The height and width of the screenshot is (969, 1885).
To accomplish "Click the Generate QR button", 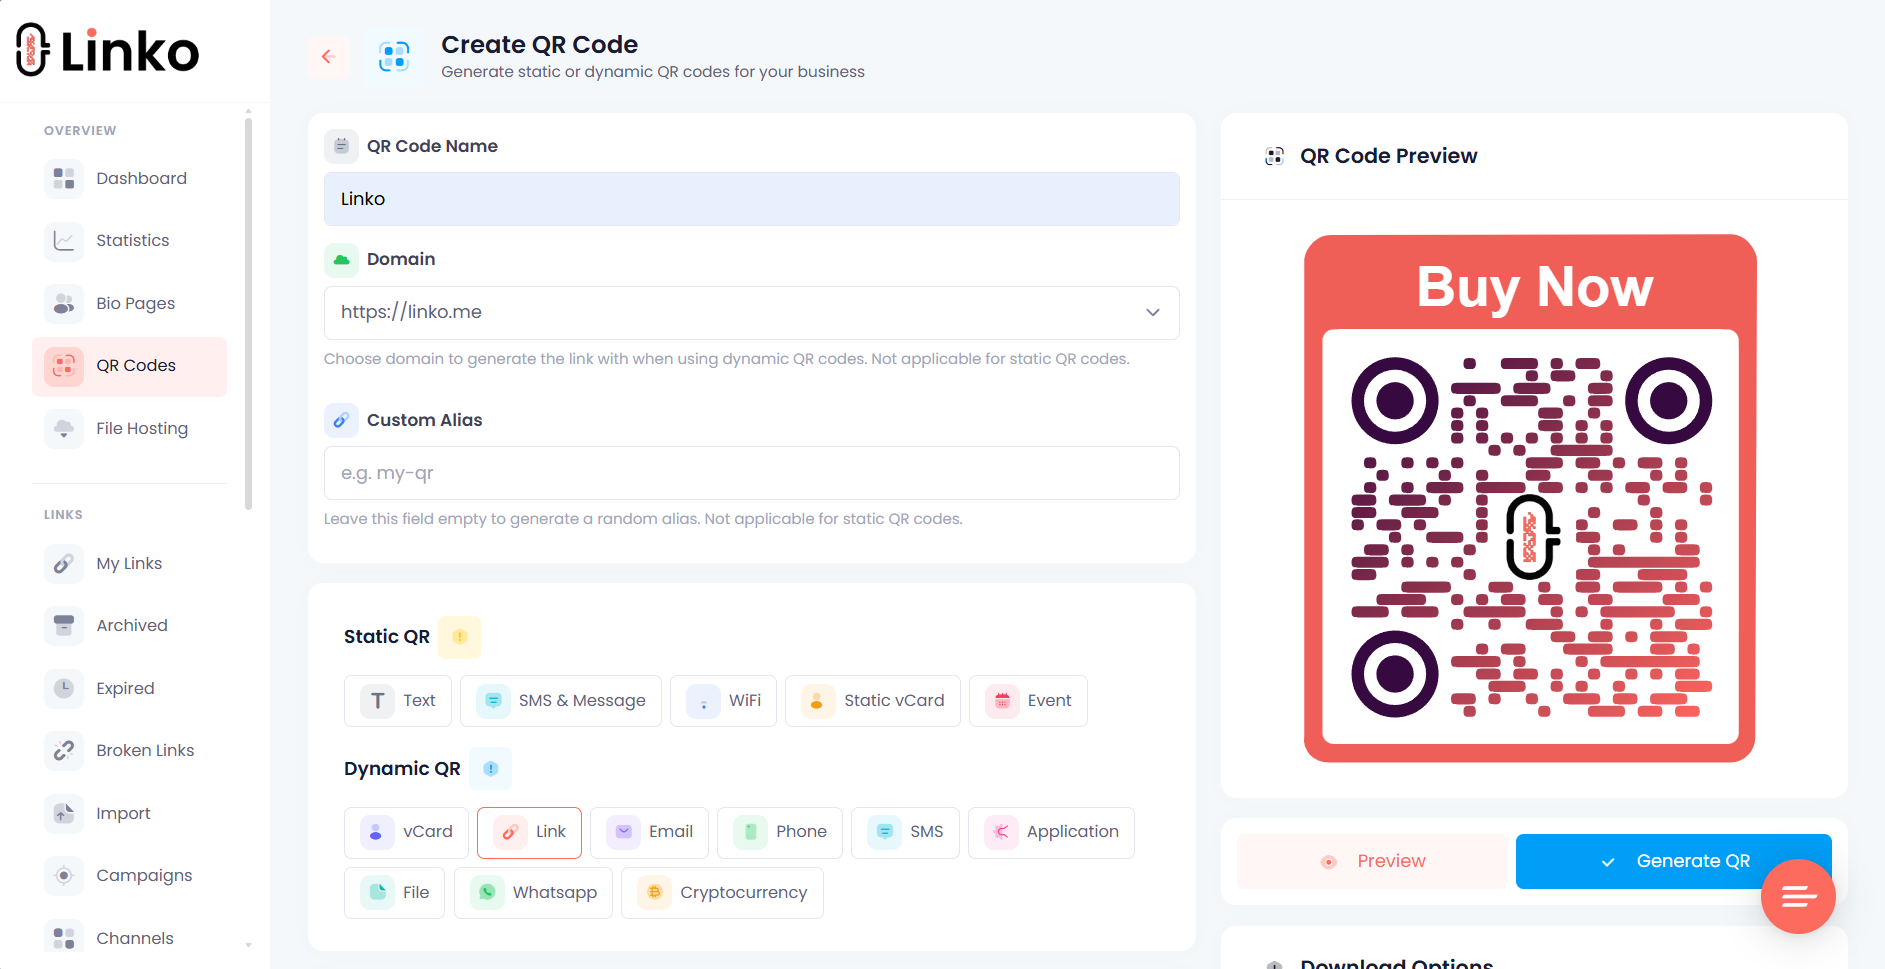I will click(1674, 862).
